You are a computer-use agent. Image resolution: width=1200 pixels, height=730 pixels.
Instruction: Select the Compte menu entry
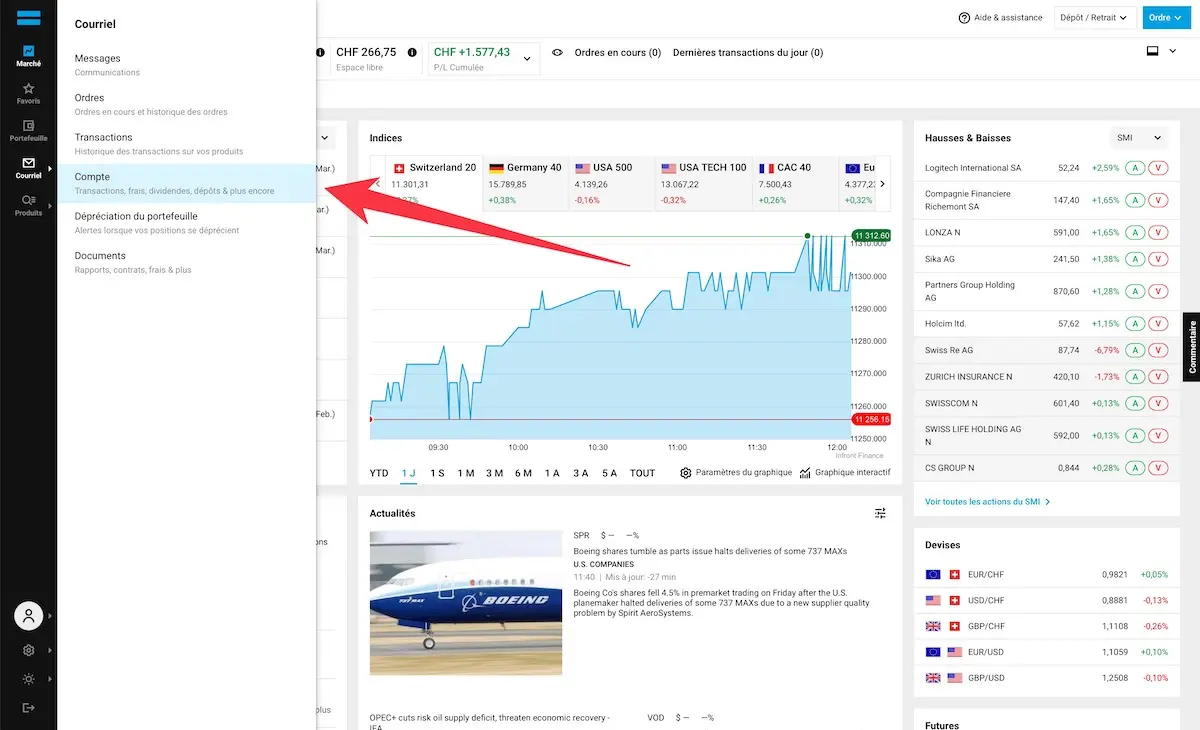coord(150,183)
